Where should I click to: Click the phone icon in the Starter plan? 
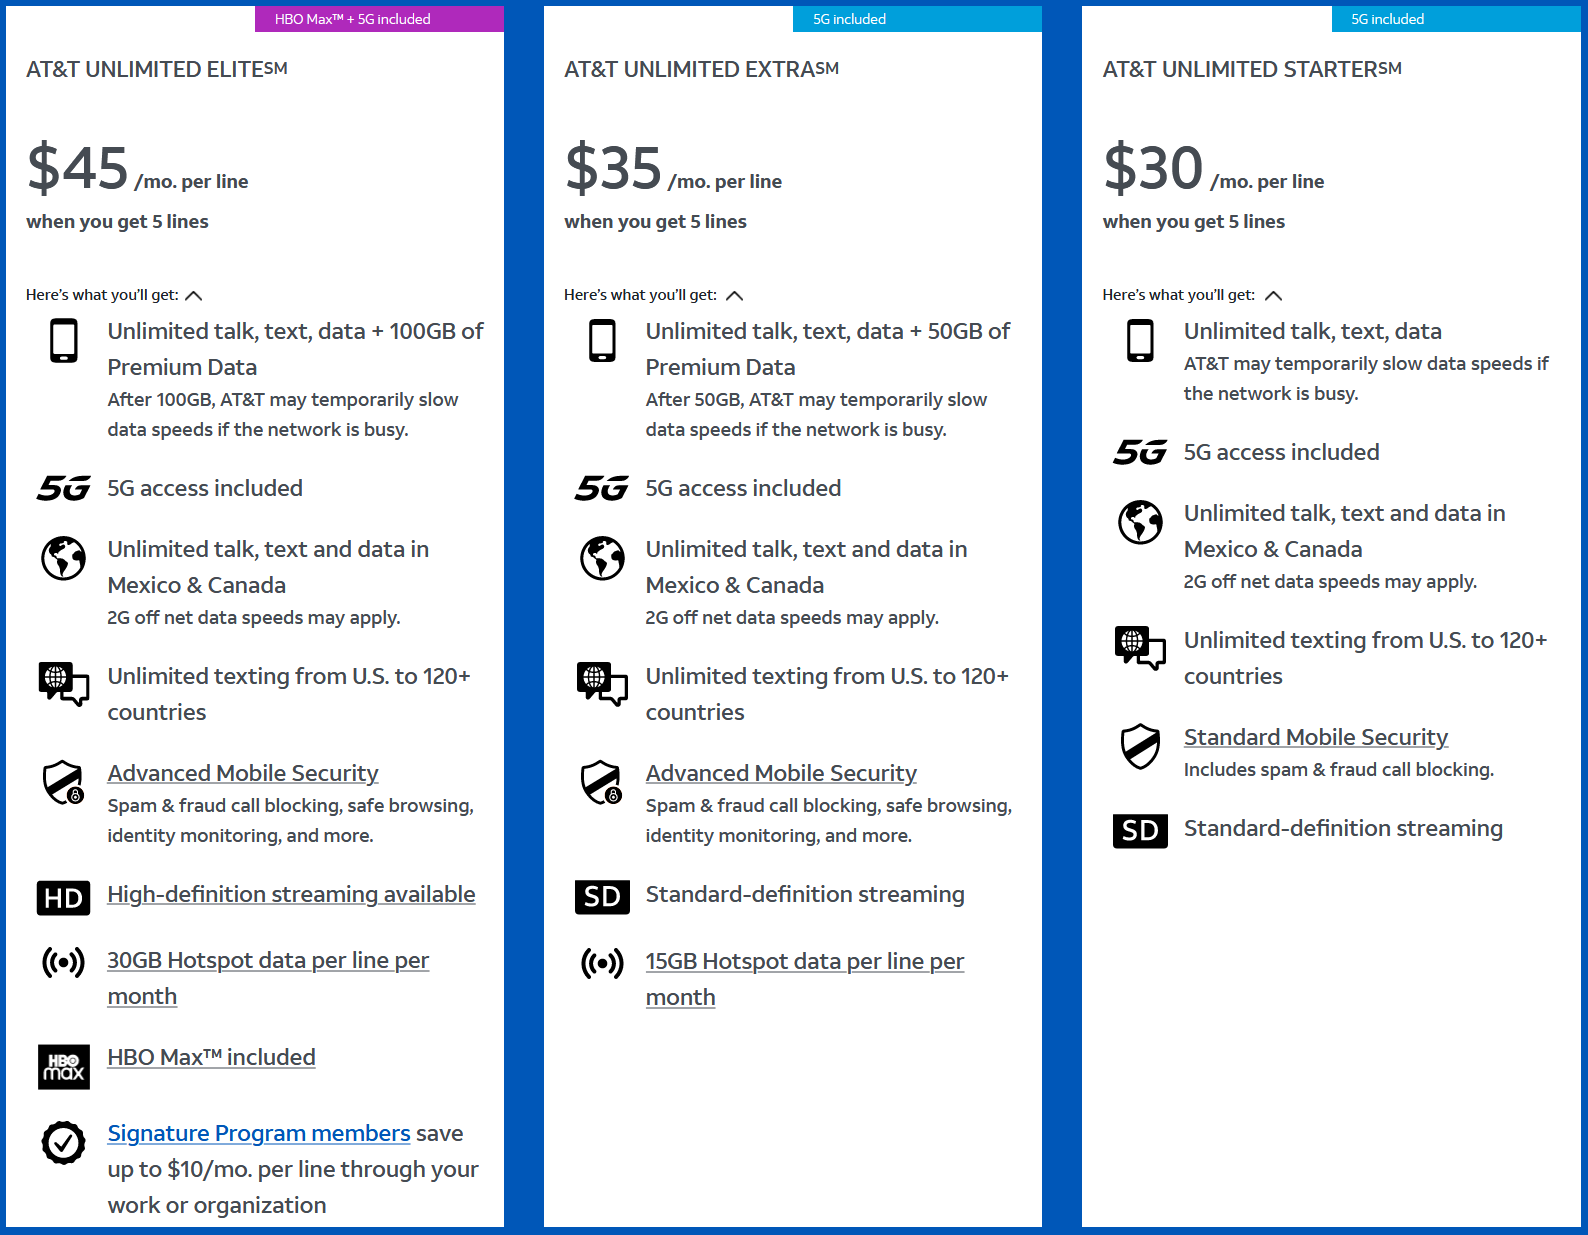(x=1140, y=341)
